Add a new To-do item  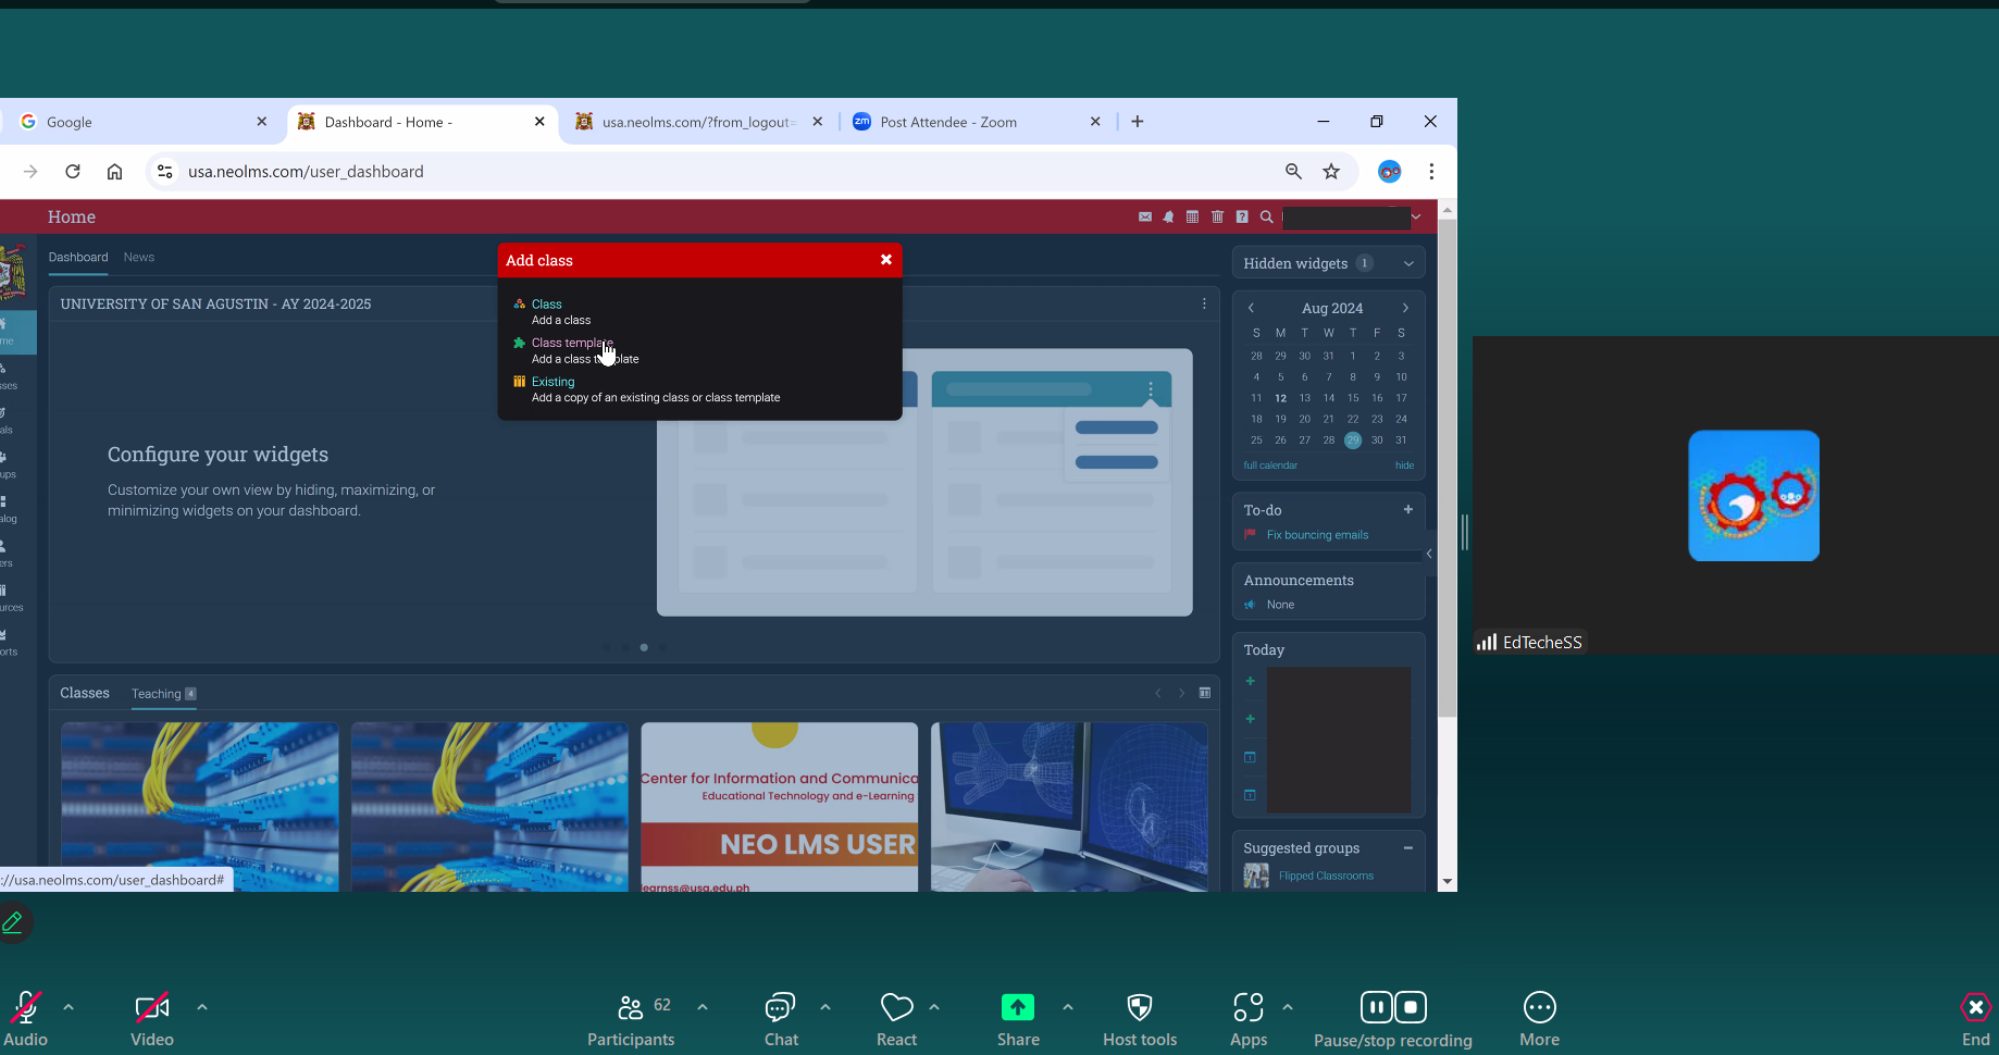[x=1408, y=510]
